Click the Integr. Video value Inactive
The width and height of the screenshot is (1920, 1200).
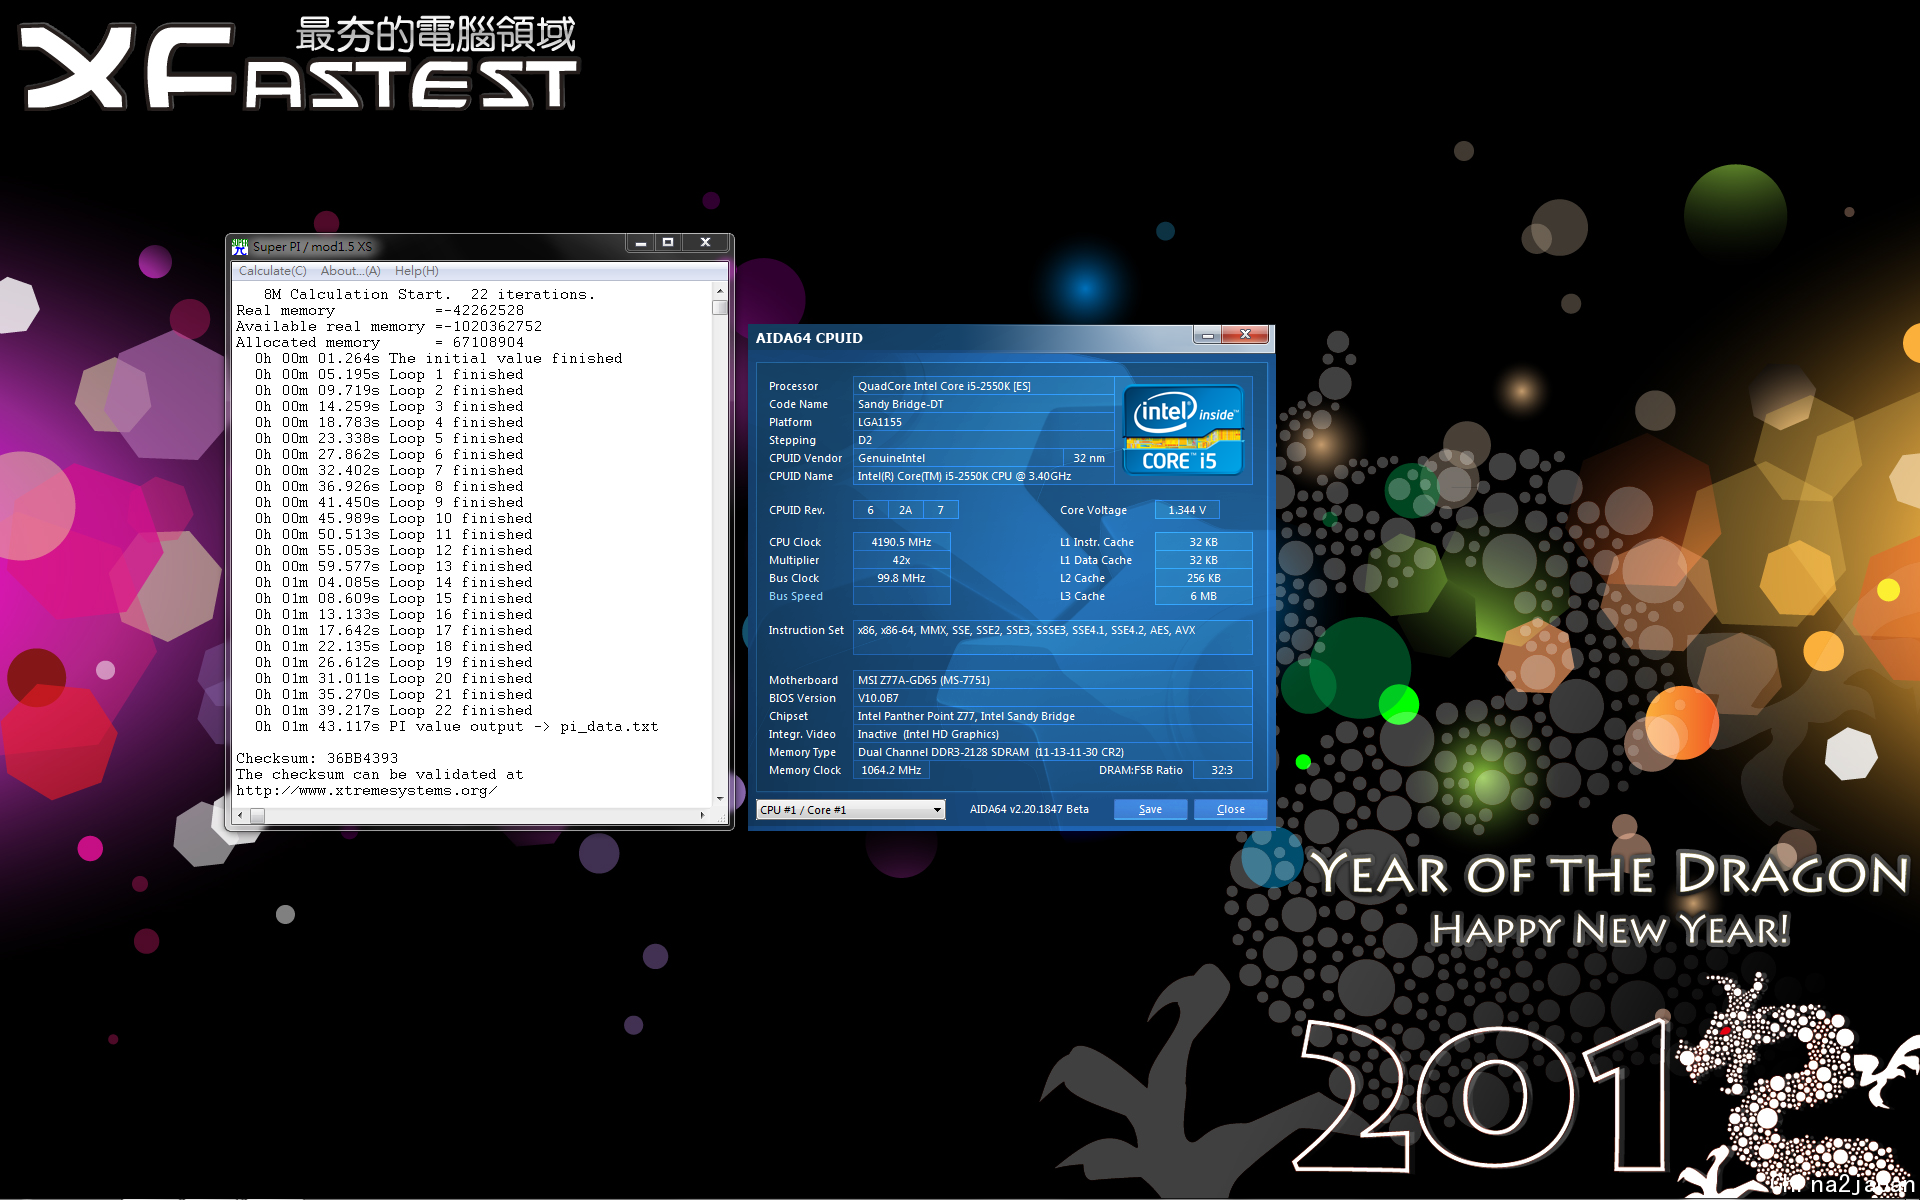tap(1052, 734)
